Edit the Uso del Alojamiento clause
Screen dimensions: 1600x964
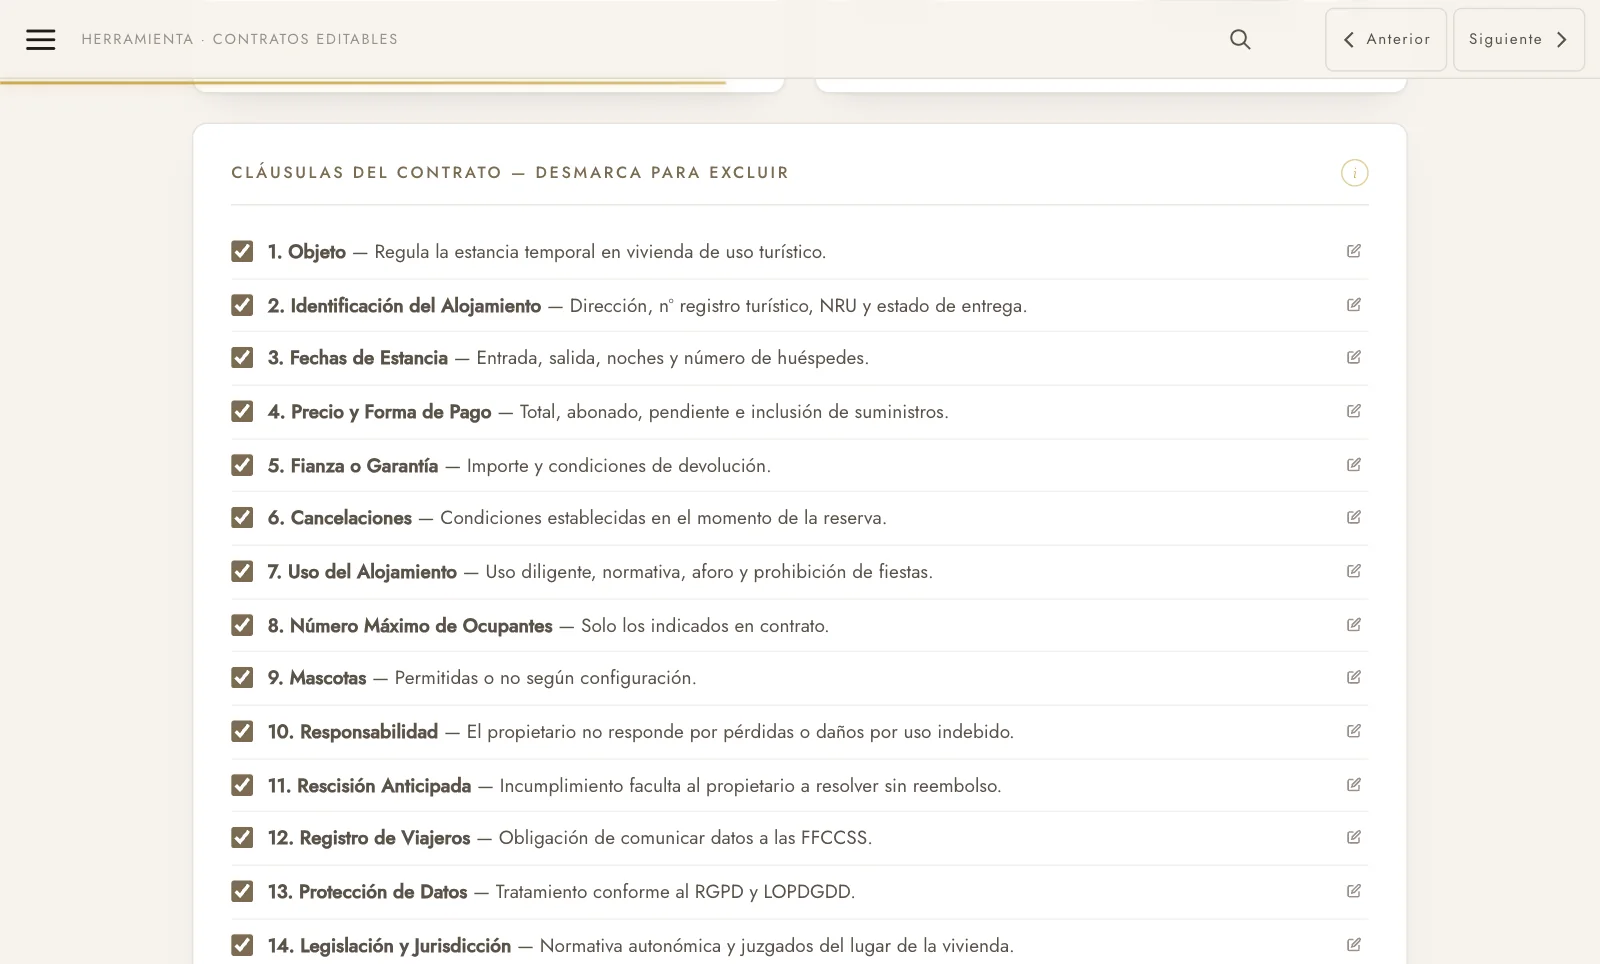point(1354,571)
